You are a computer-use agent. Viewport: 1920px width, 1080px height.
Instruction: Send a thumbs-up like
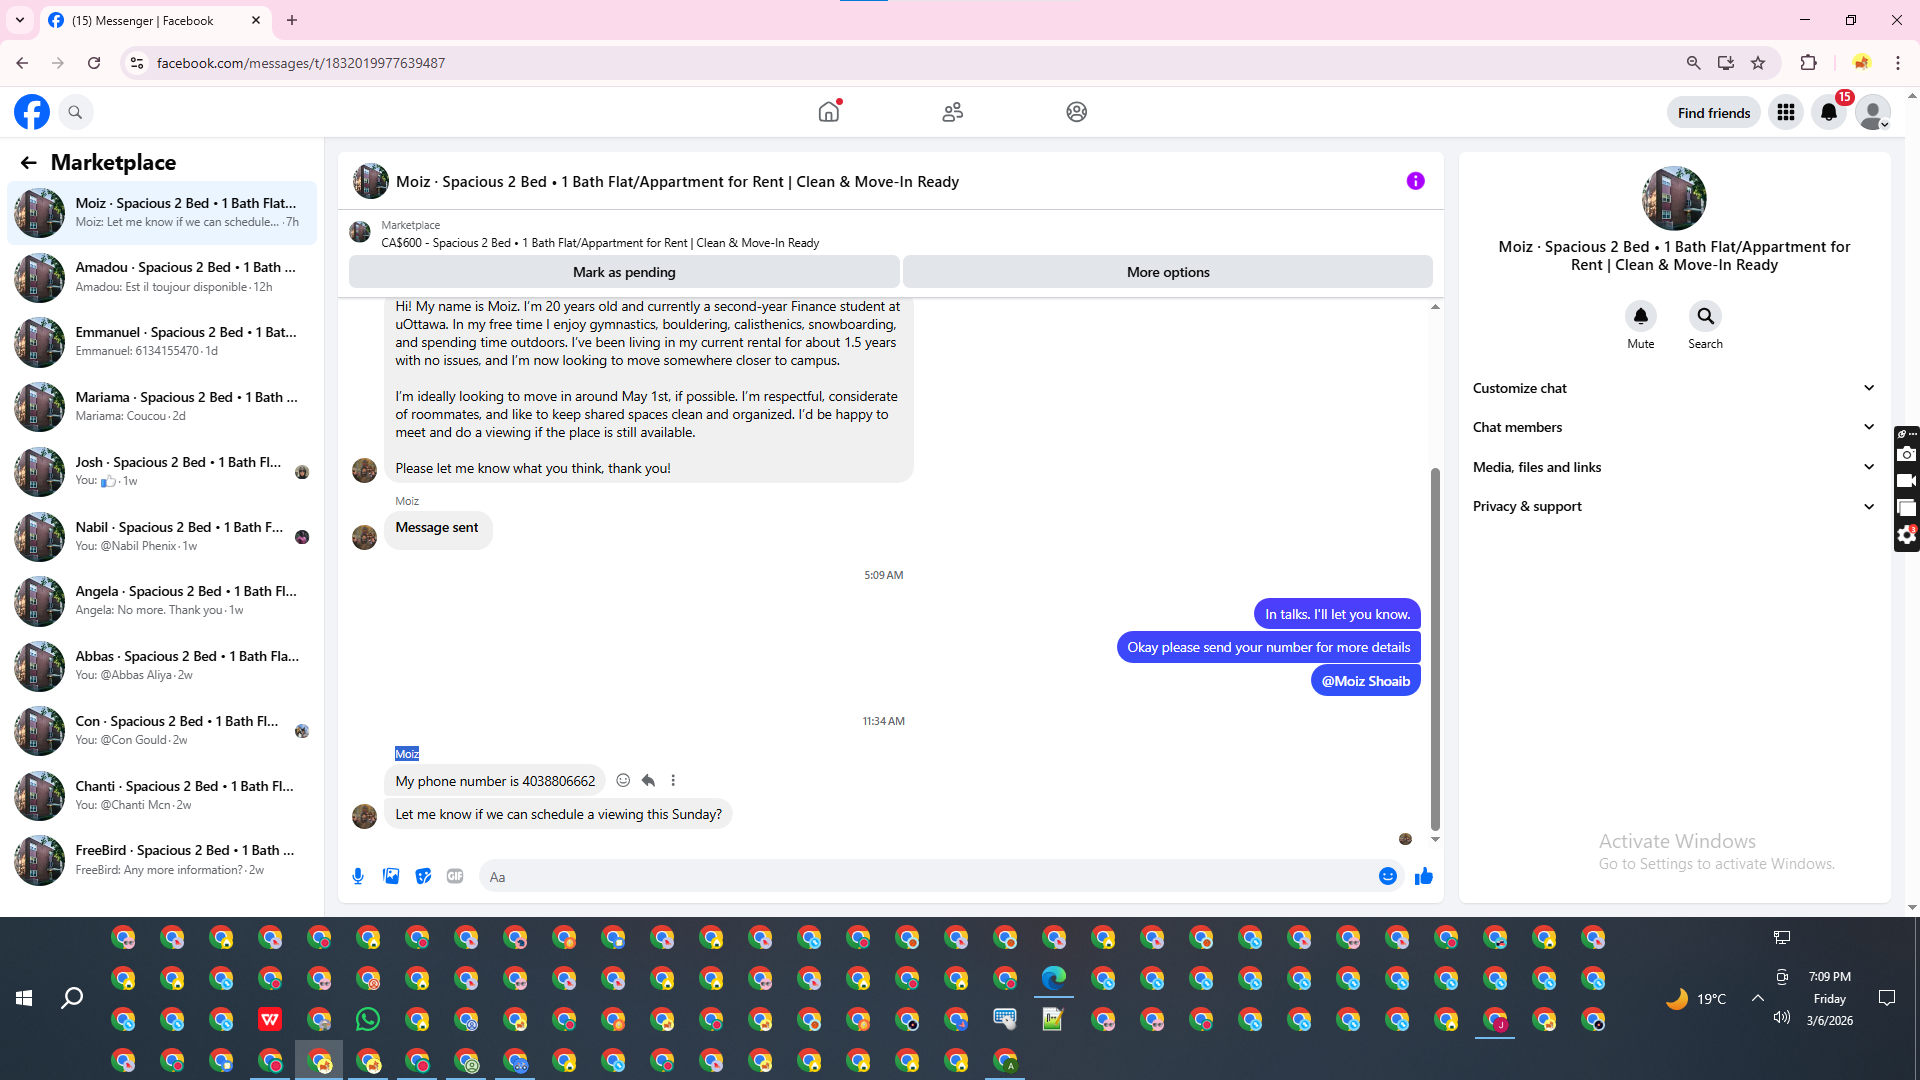coord(1424,877)
